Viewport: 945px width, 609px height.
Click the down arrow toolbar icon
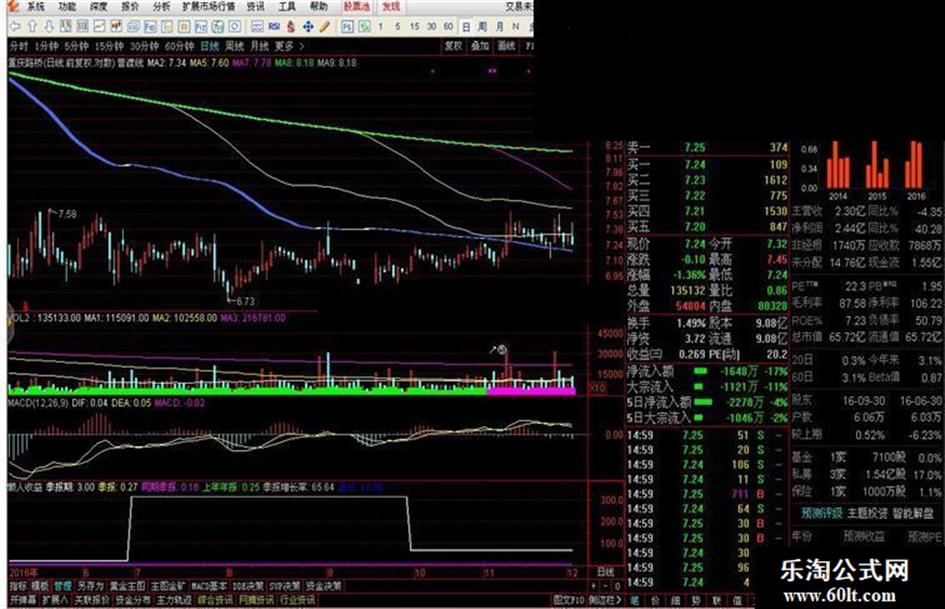[x=49, y=27]
